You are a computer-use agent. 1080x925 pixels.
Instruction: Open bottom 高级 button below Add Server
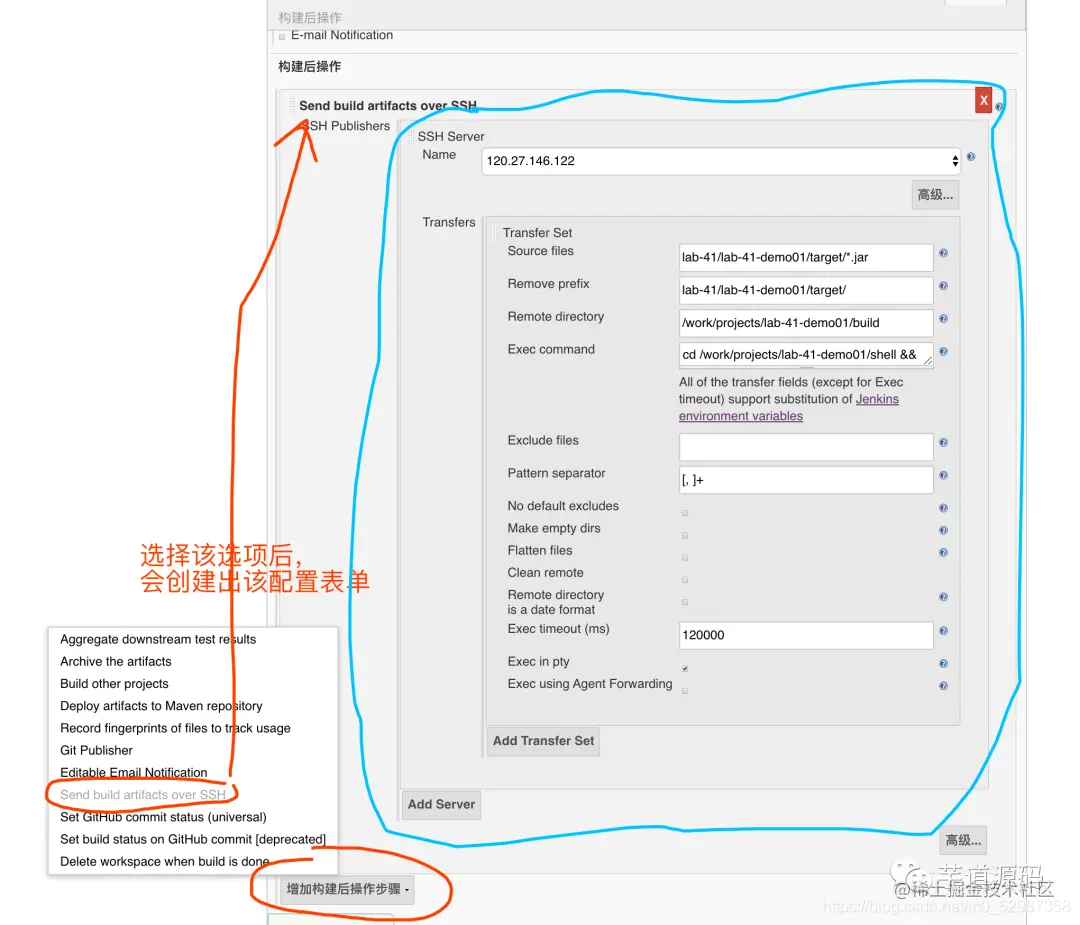[x=962, y=840]
